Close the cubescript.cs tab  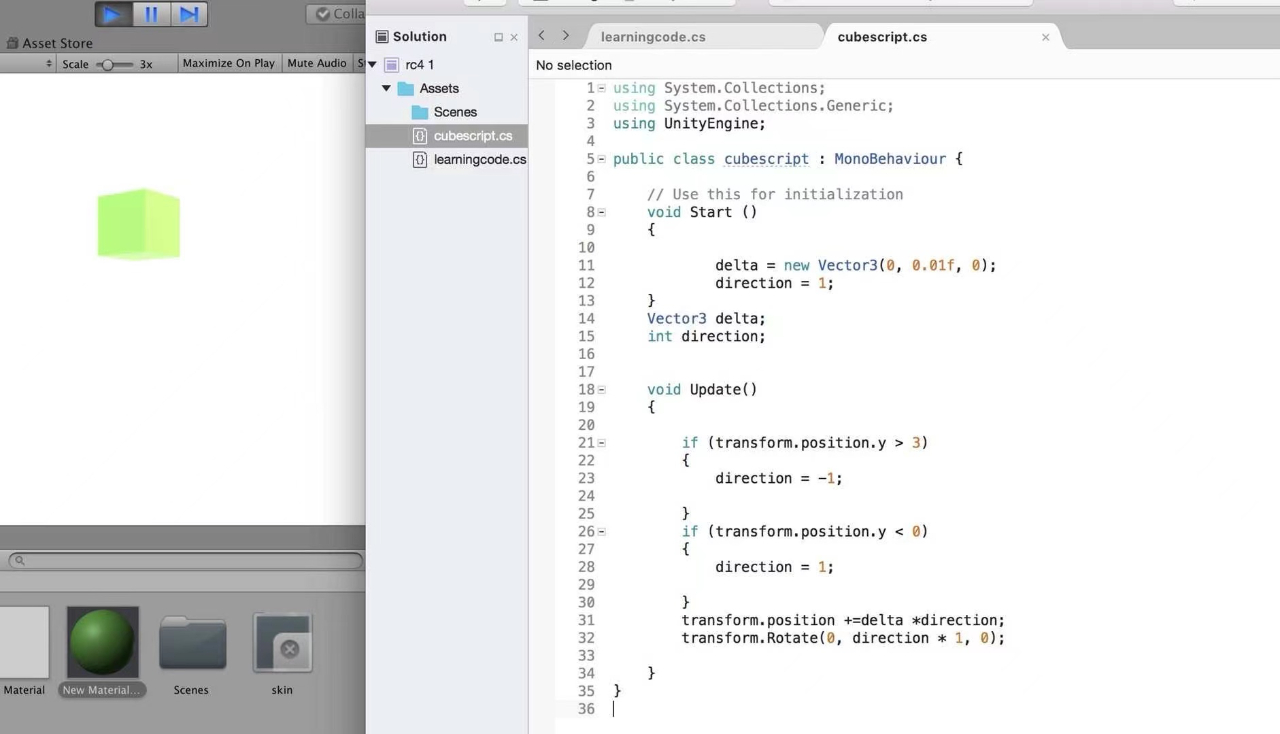click(1045, 37)
